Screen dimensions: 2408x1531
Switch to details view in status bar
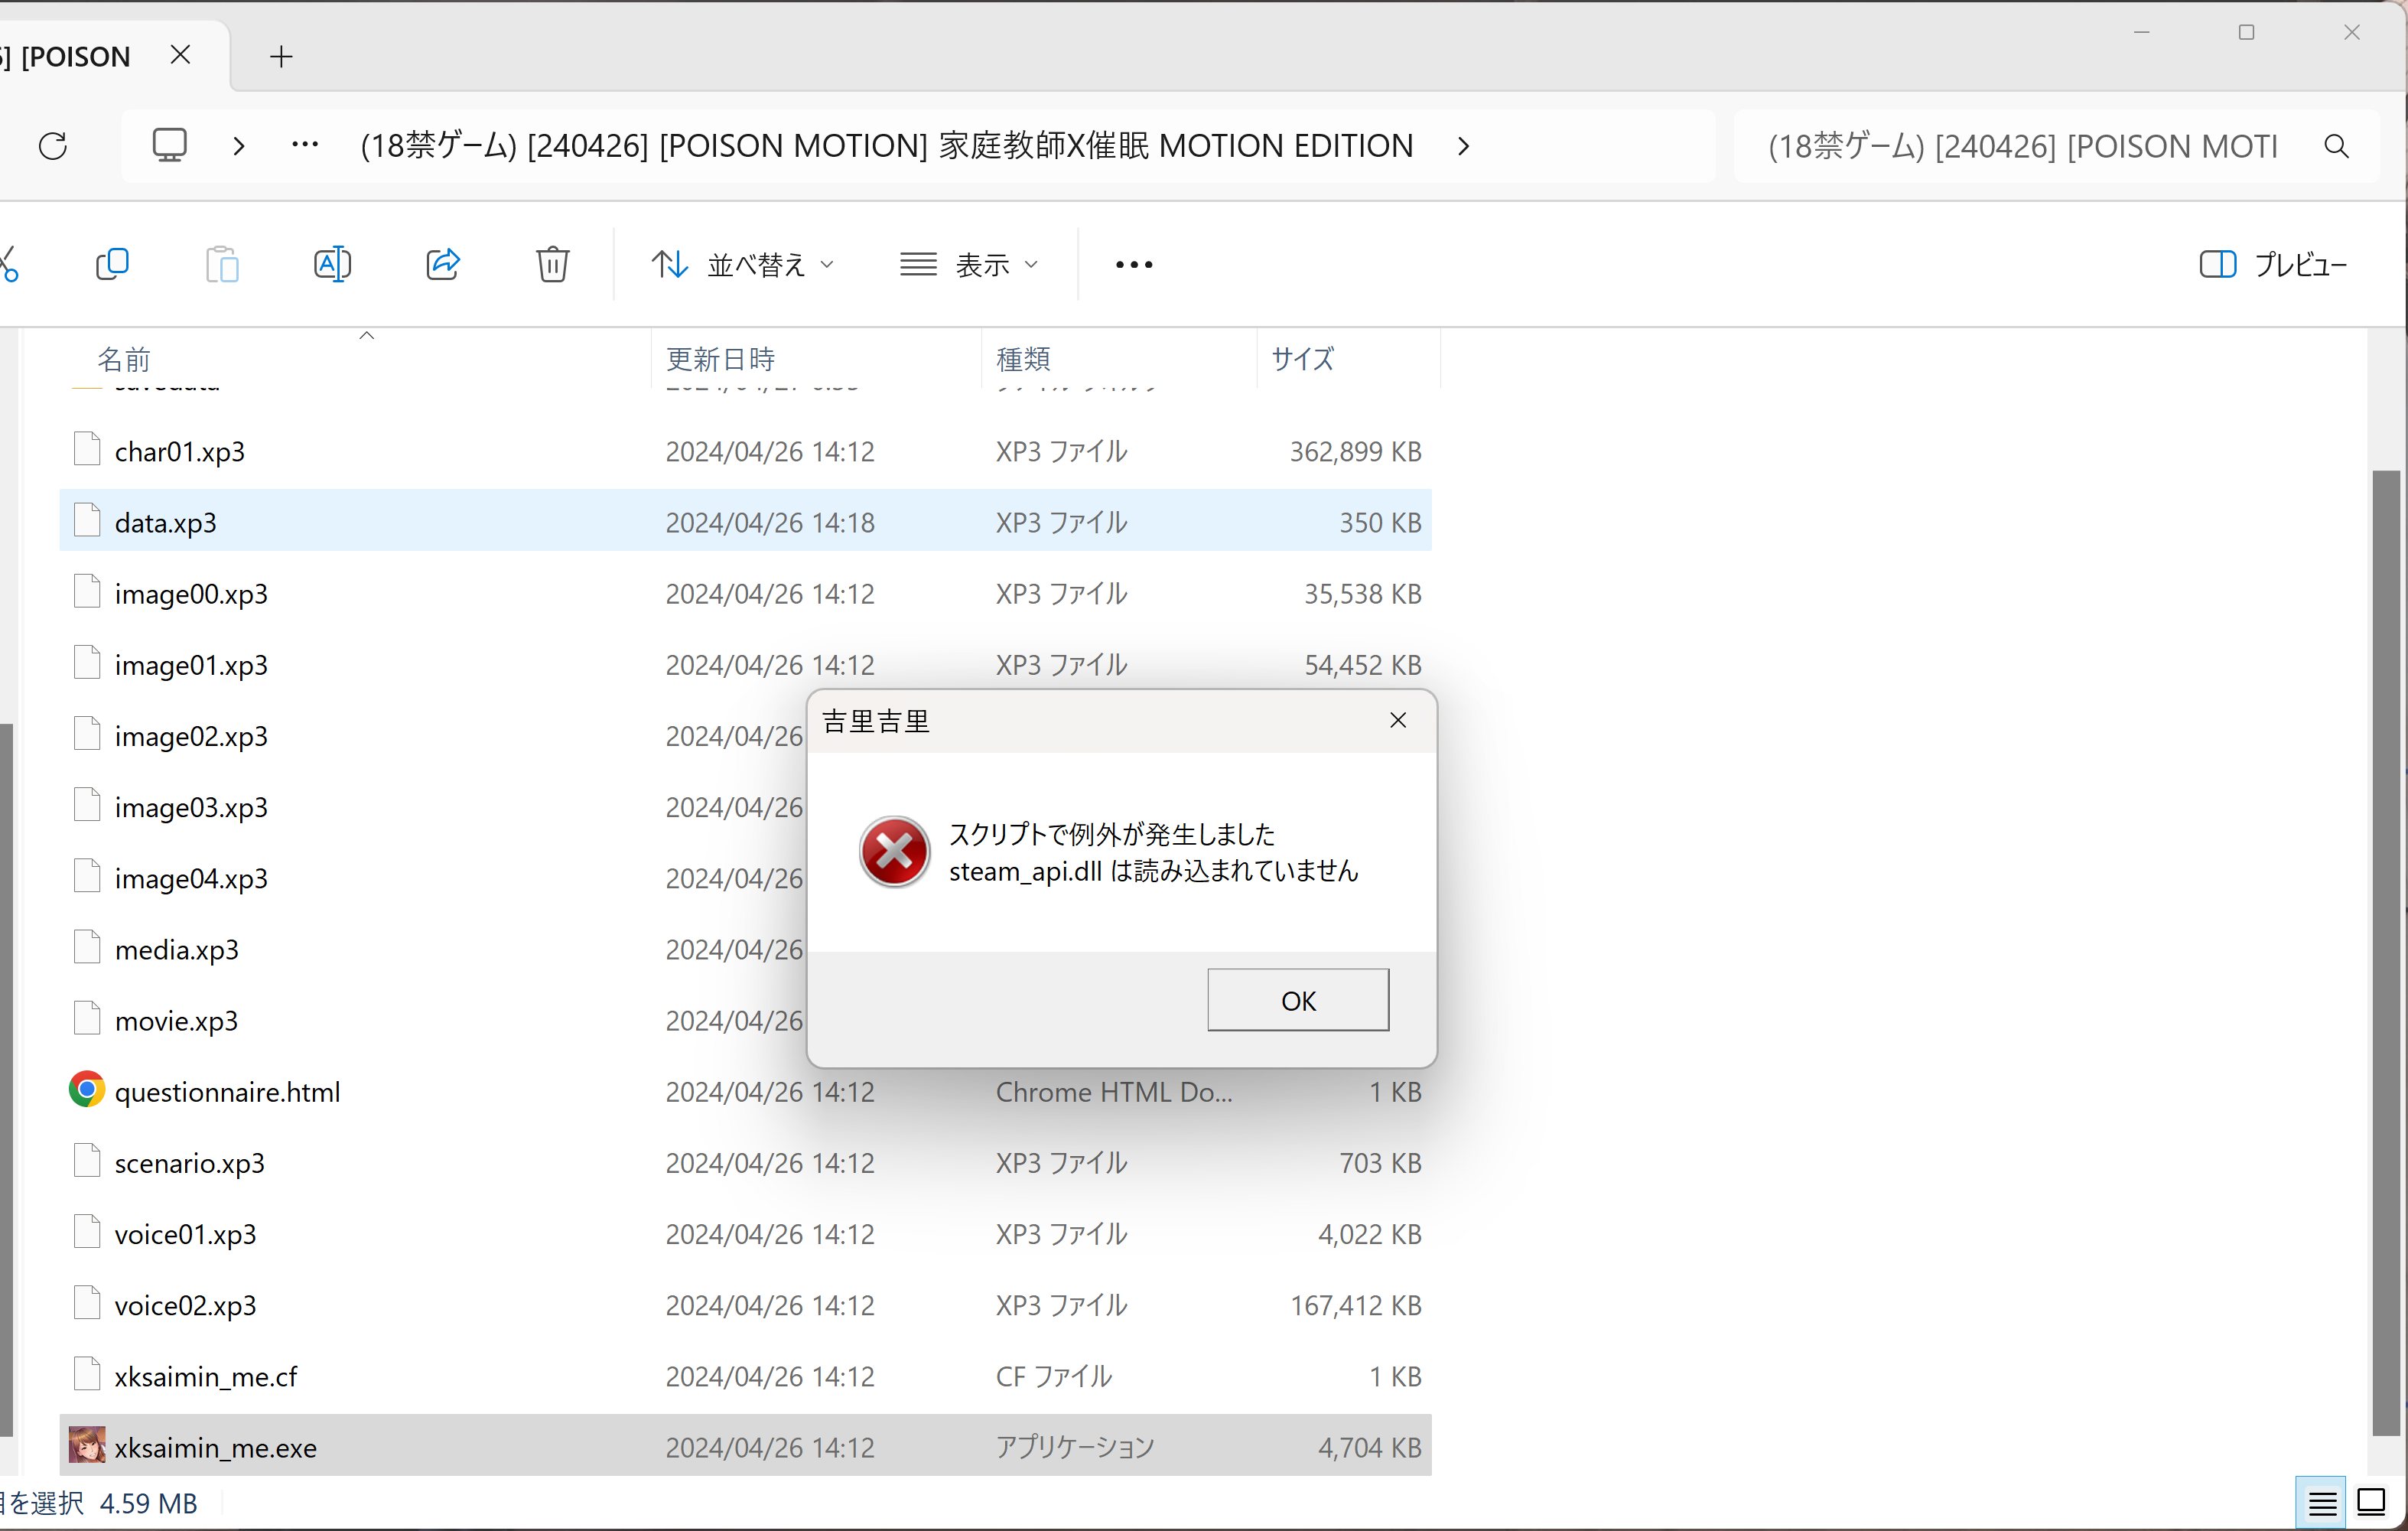[2322, 1502]
